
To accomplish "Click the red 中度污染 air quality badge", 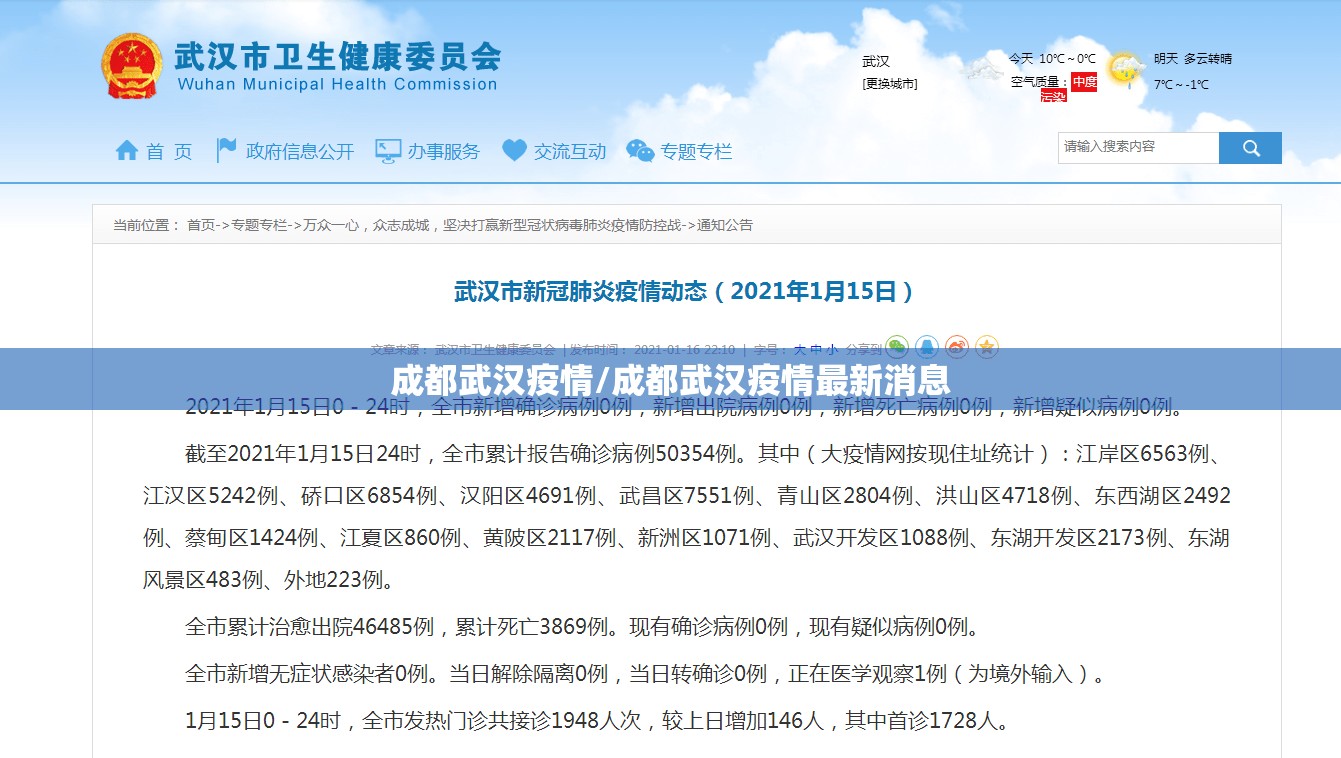I will click(1083, 82).
